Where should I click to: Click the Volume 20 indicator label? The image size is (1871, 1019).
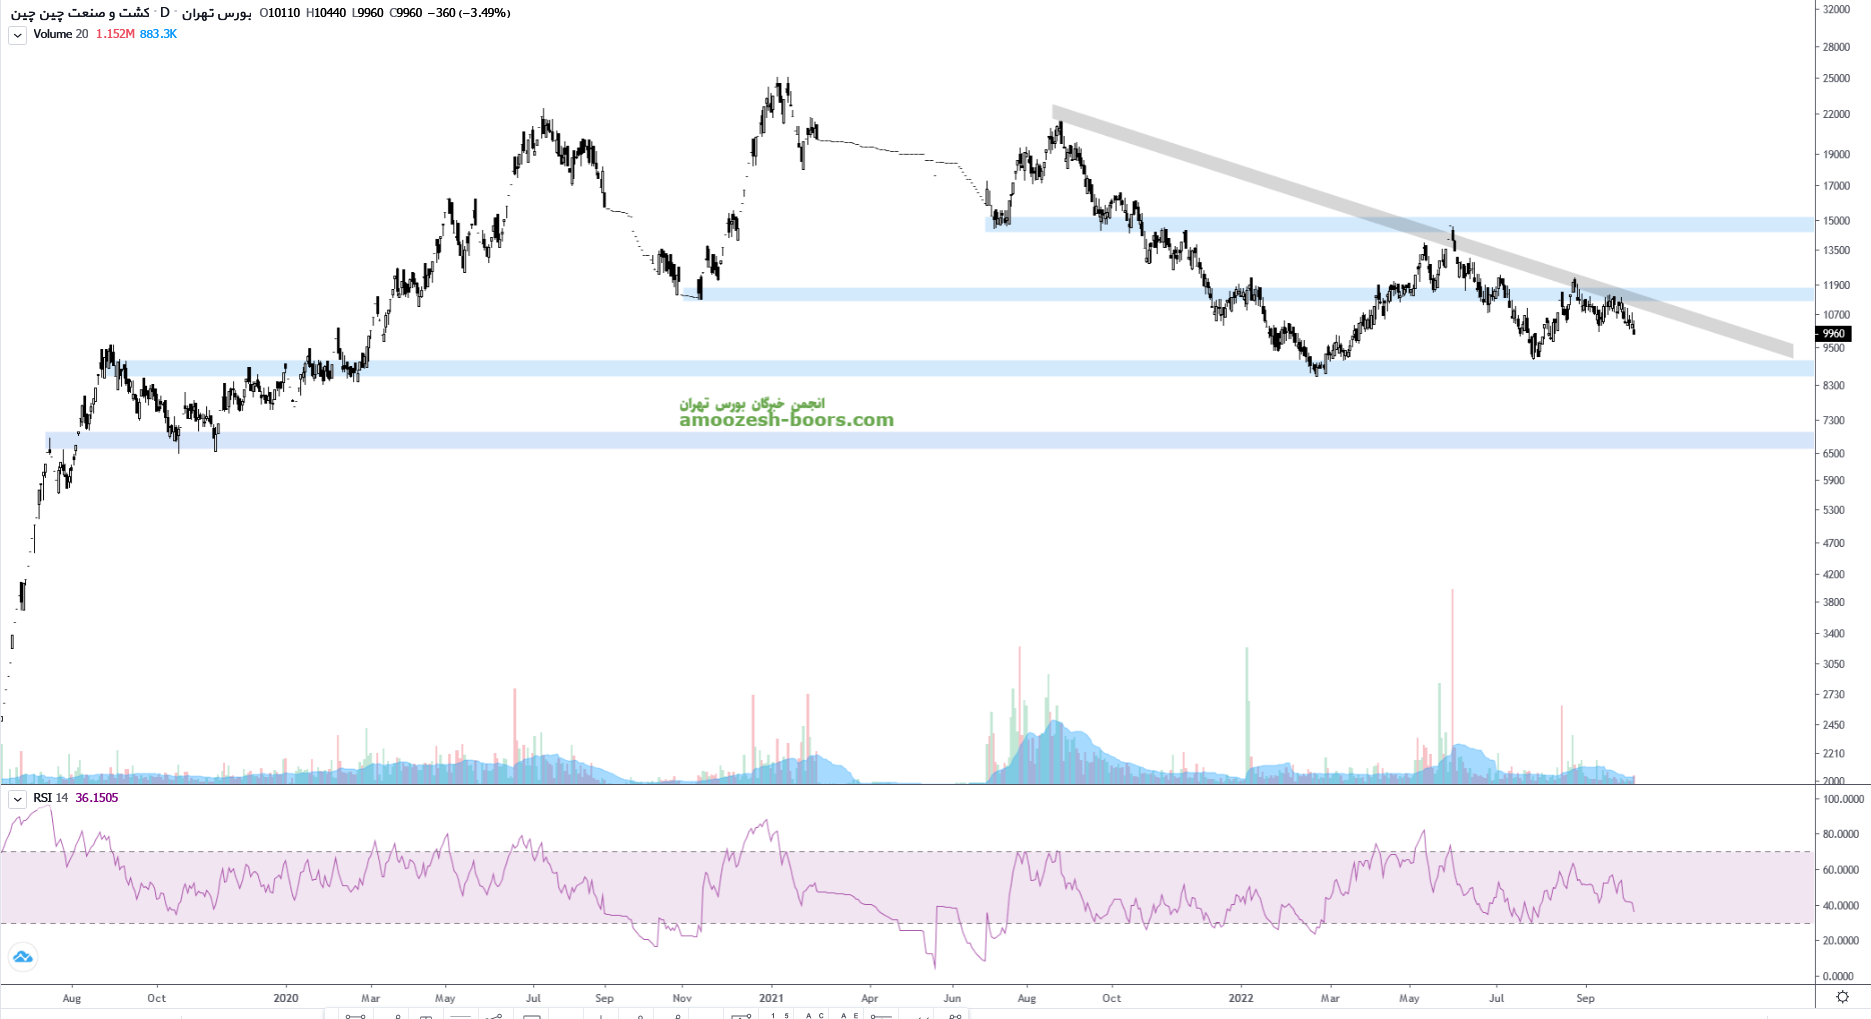(x=60, y=34)
